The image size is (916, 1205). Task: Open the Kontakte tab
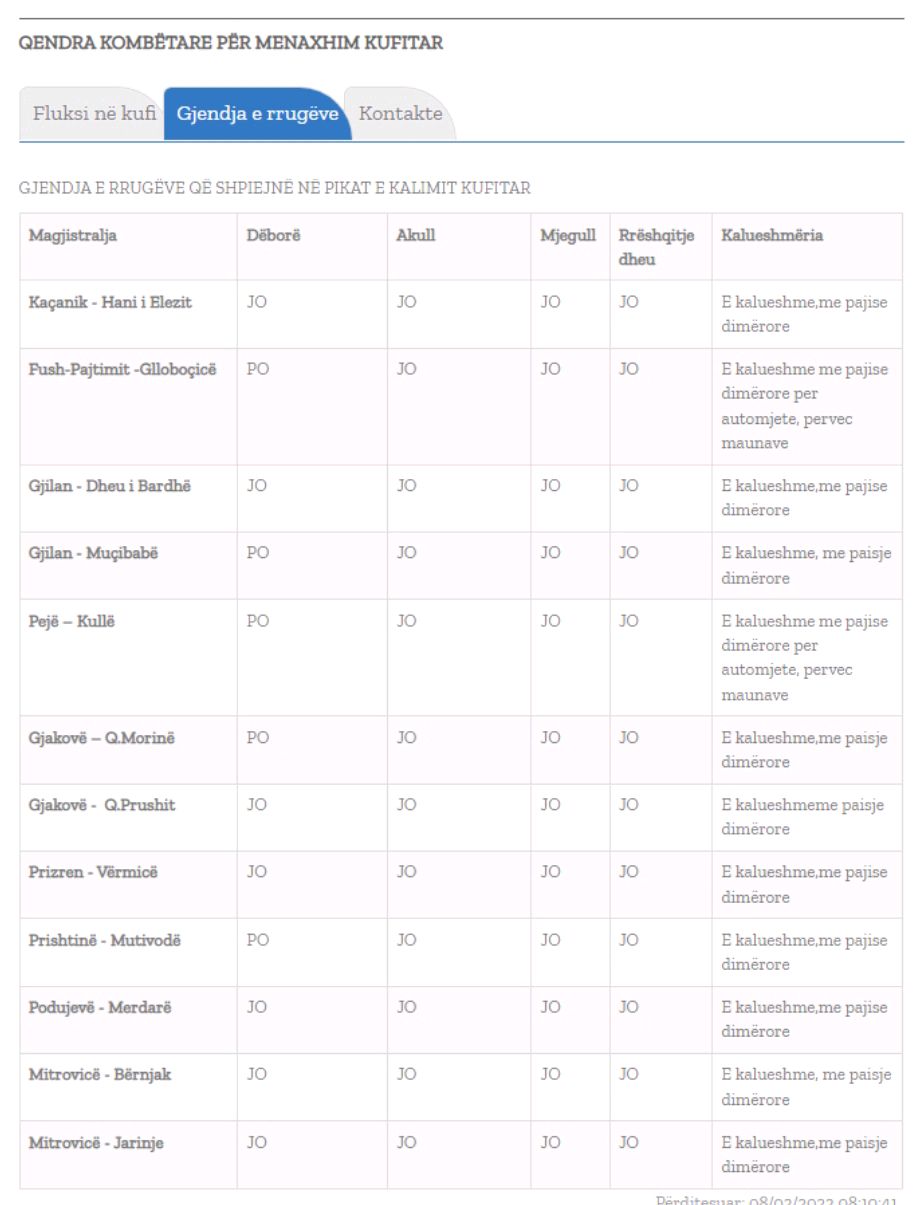[400, 114]
